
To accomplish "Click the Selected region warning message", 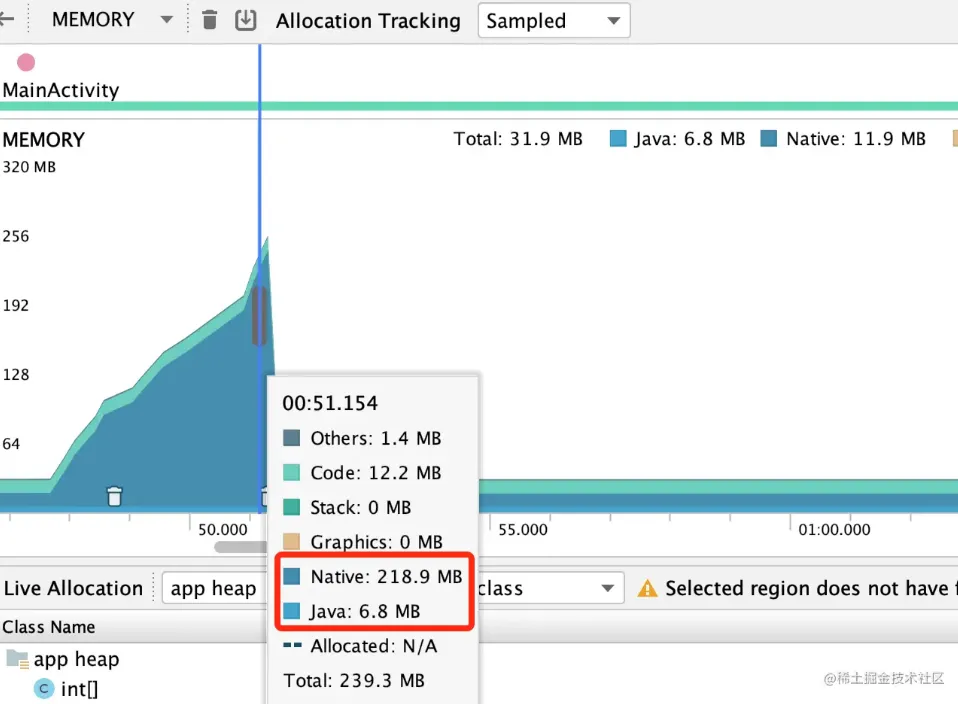I will click(811, 588).
